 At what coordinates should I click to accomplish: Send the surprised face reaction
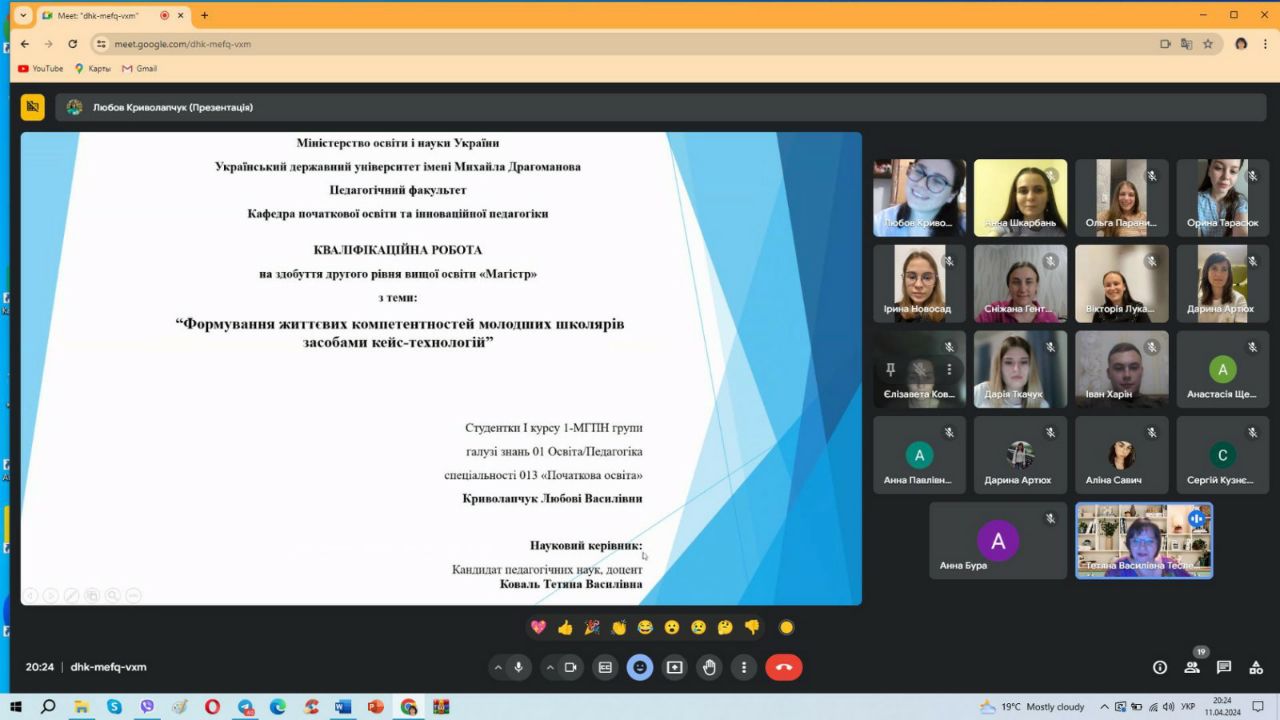click(x=672, y=627)
